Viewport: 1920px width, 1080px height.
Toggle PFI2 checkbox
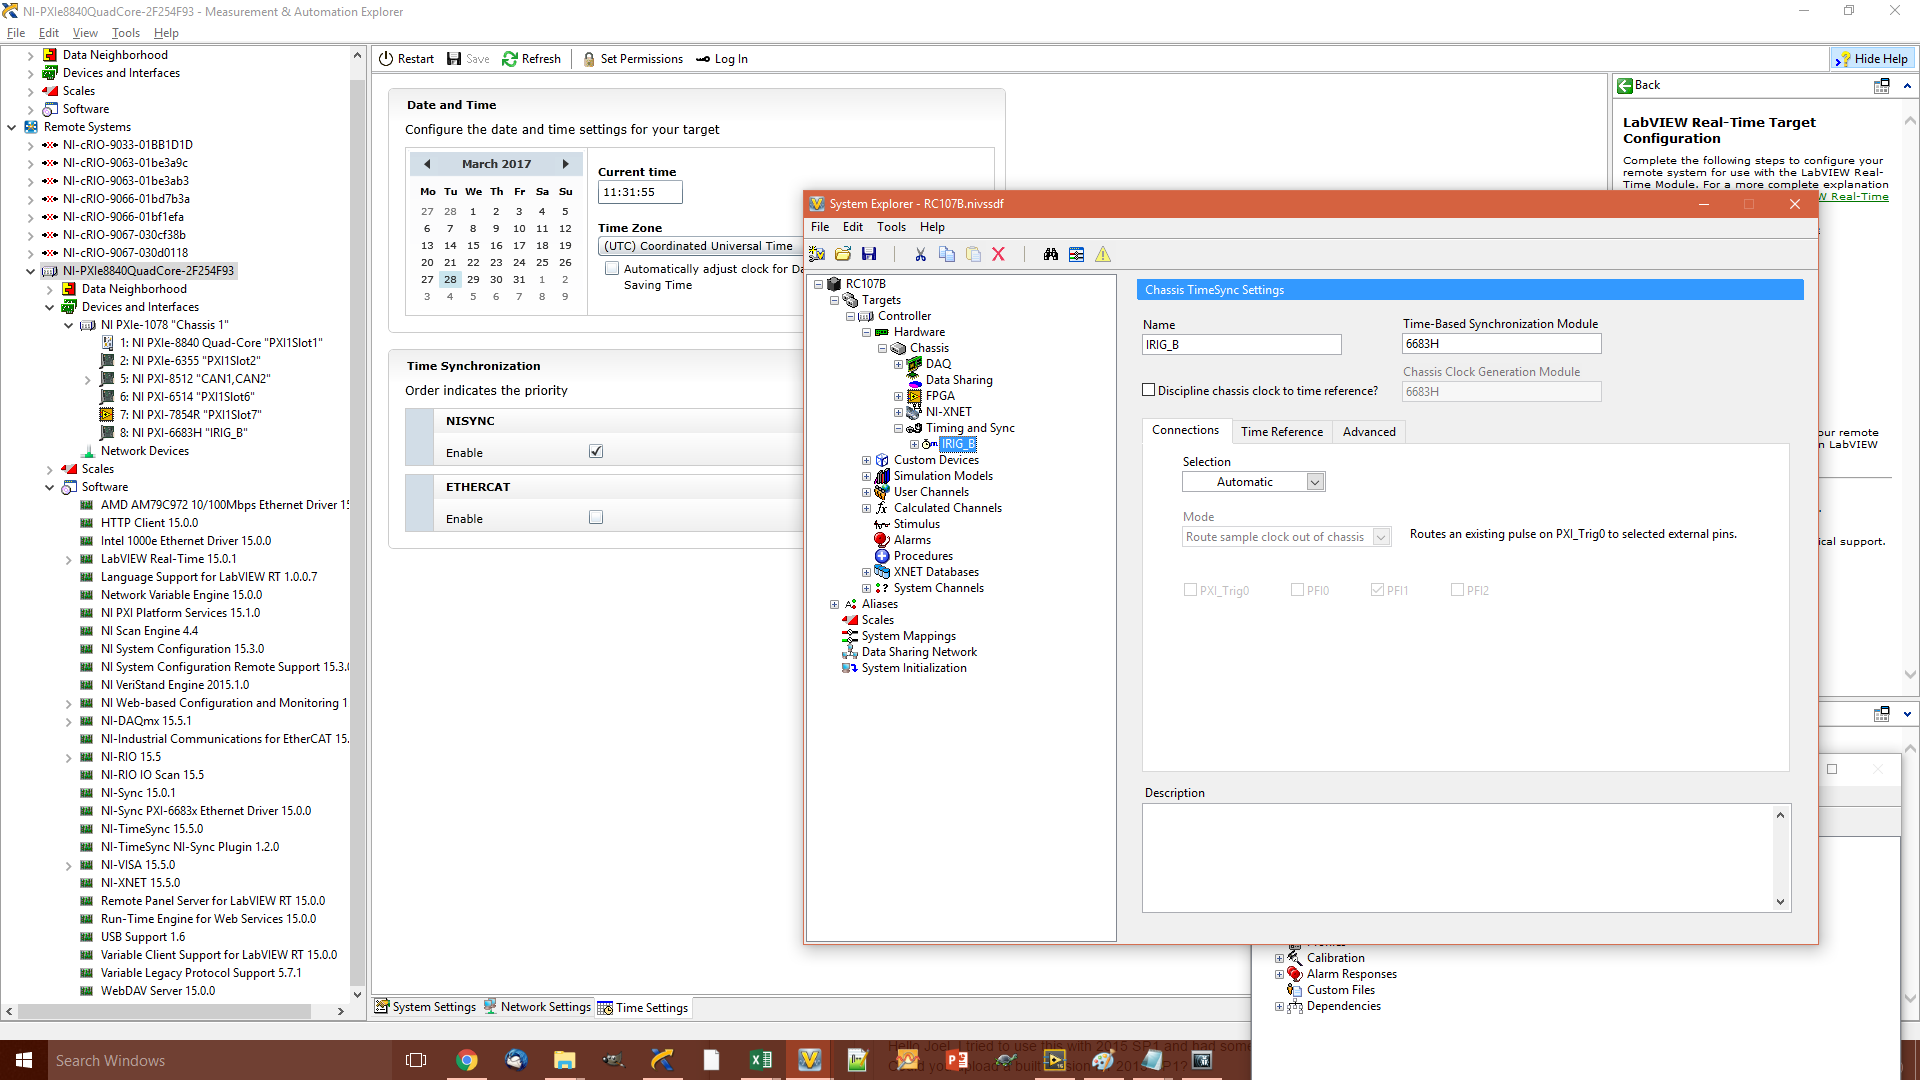click(x=1457, y=590)
